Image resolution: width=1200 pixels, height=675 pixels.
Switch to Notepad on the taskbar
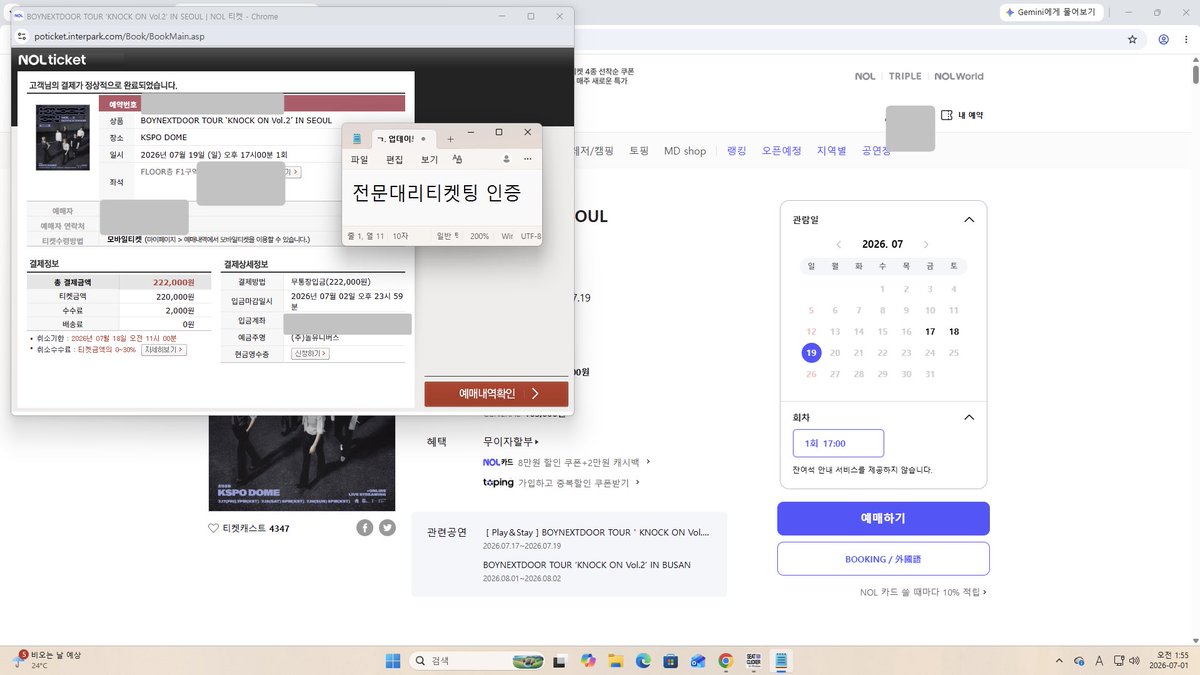click(780, 661)
